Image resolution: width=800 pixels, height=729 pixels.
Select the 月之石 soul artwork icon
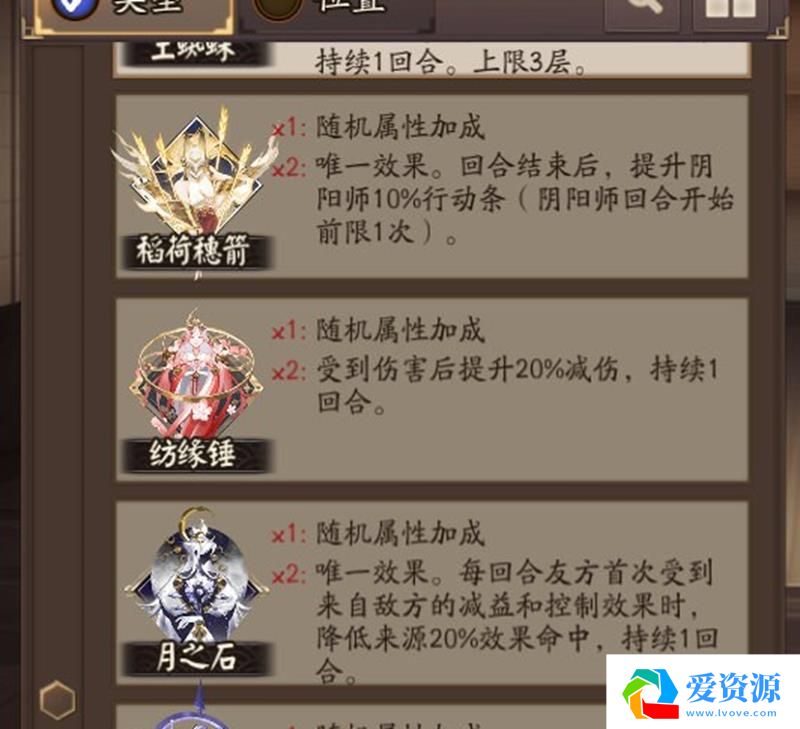coord(196,576)
